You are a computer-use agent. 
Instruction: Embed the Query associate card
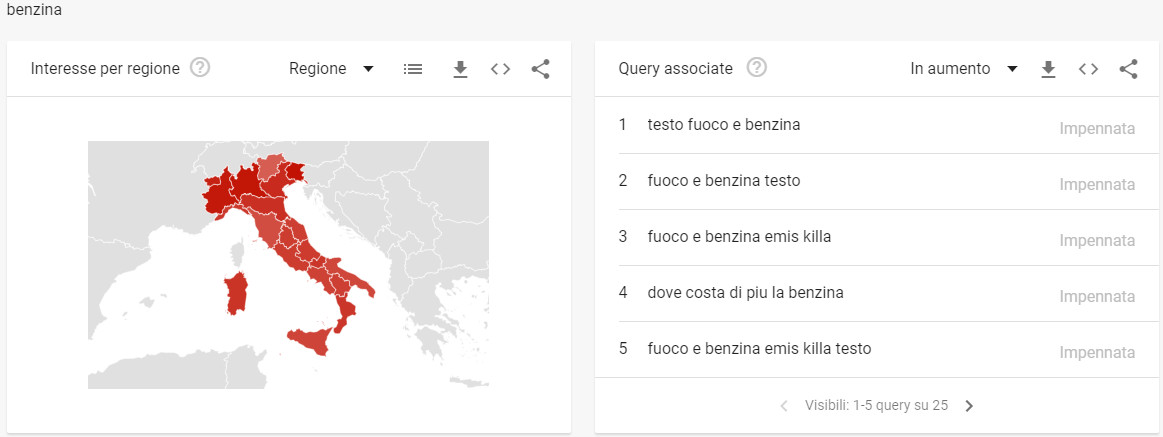tap(1089, 69)
